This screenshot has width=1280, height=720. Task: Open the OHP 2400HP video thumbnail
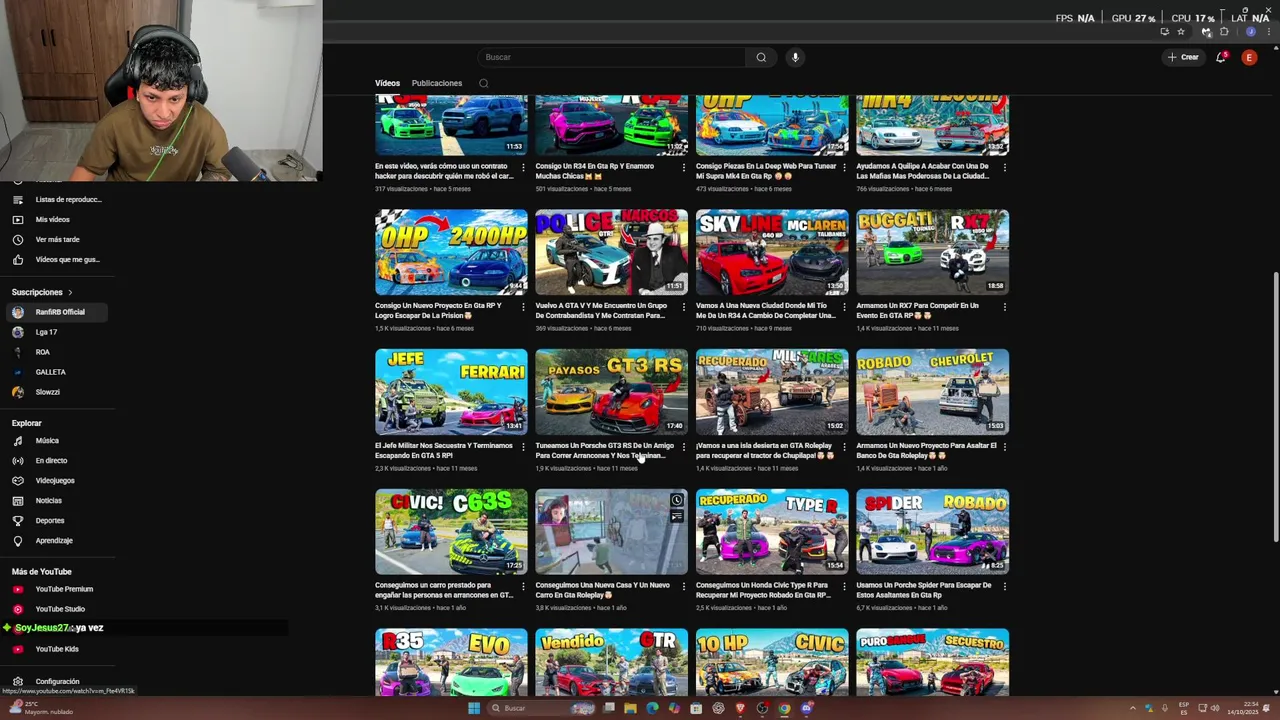pos(451,252)
